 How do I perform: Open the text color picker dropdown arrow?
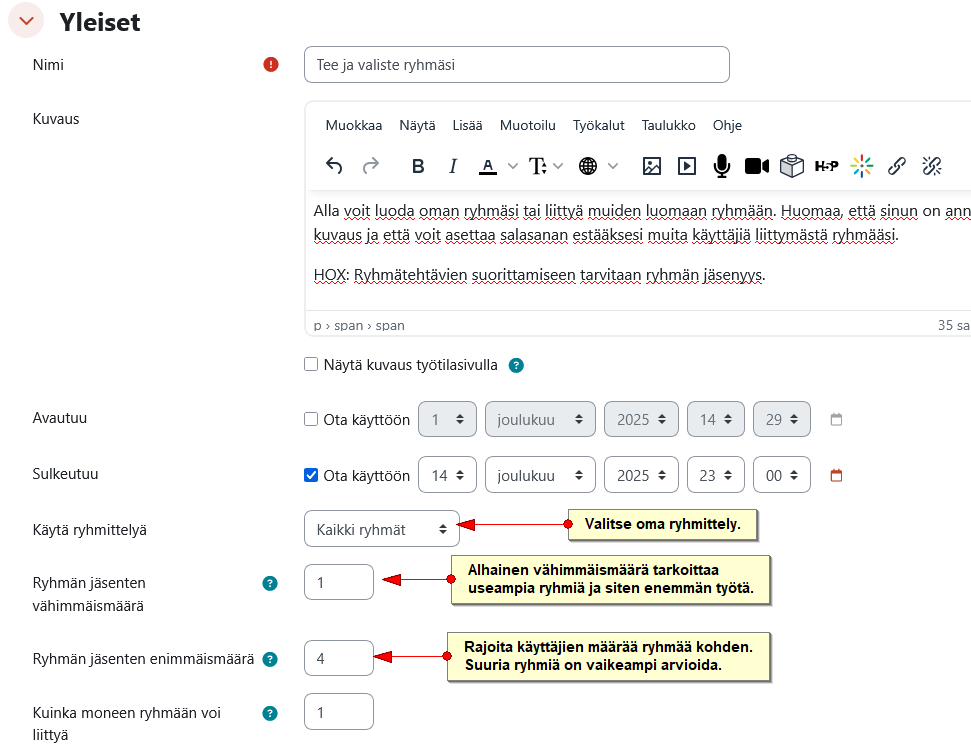(x=513, y=166)
